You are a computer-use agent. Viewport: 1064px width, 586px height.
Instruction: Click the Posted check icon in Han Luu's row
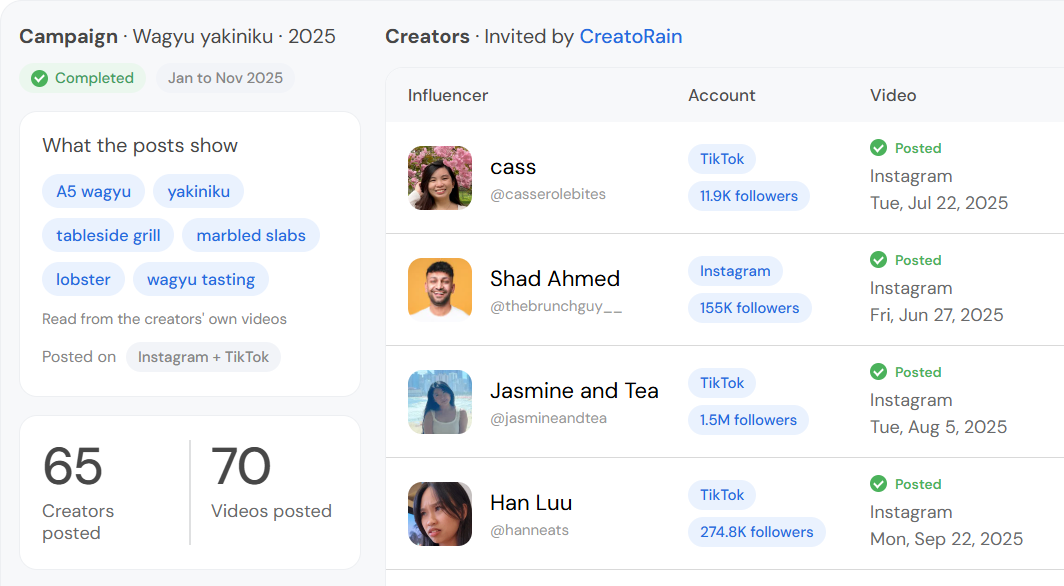(x=878, y=484)
